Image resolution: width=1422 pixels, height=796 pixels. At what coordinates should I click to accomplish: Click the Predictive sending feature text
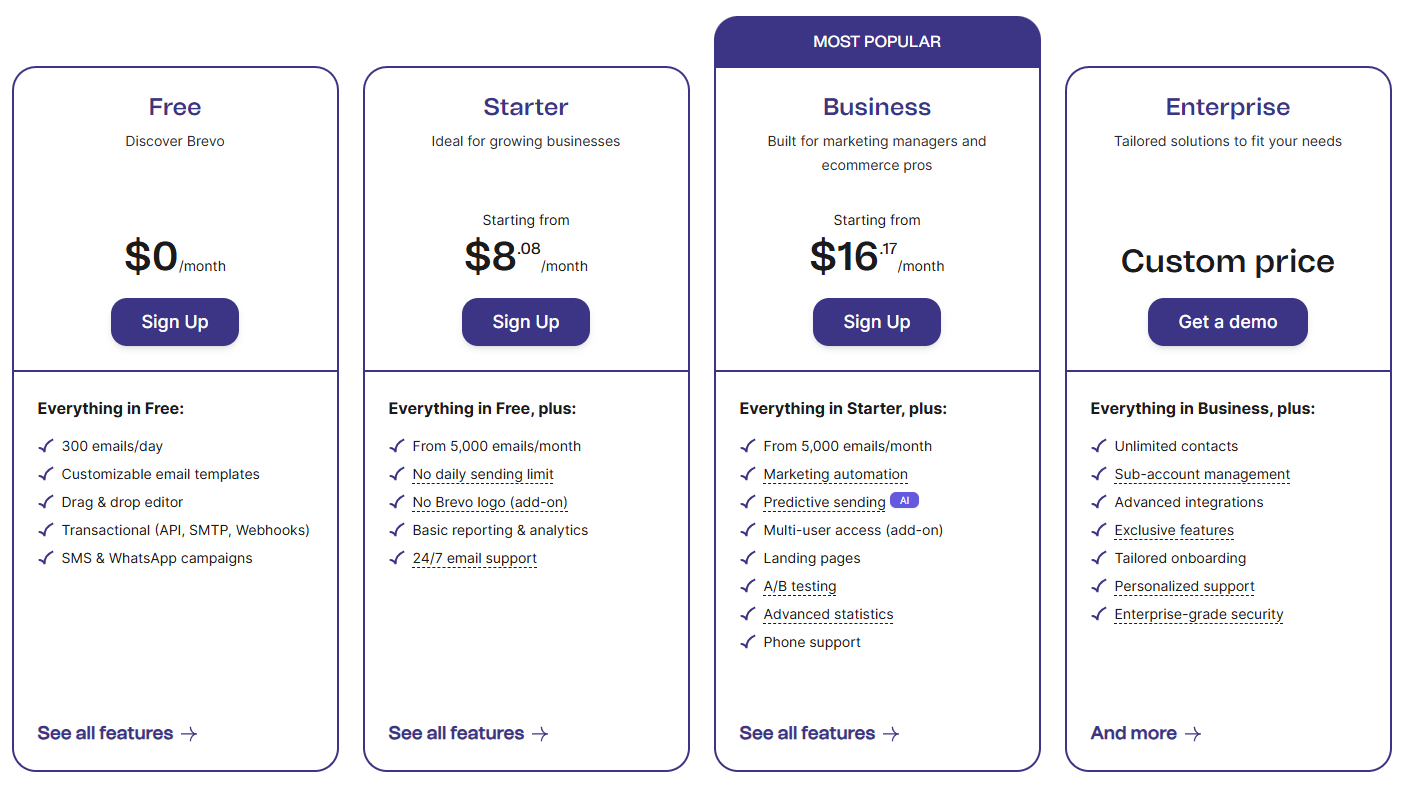824,502
